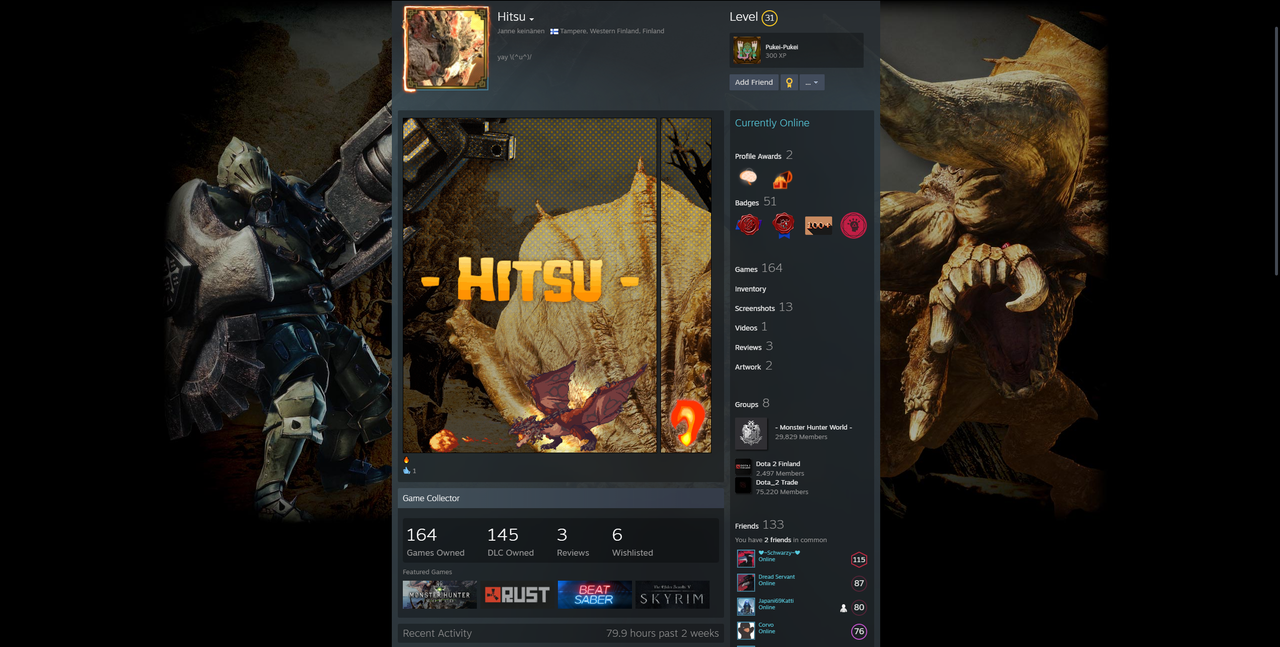Open the Pukei-Pukei featured badge icon
The image size is (1280, 647).
click(746, 50)
